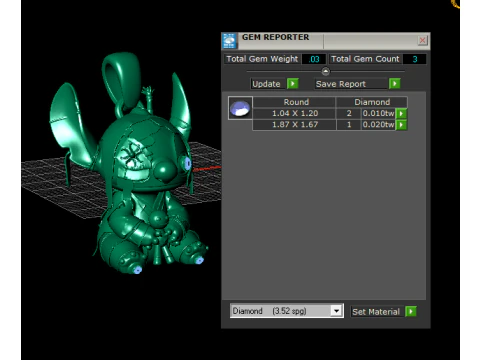Viewport: 480px width, 360px height.
Task: Click the green arrow beside Save Report
Action: coord(395,83)
